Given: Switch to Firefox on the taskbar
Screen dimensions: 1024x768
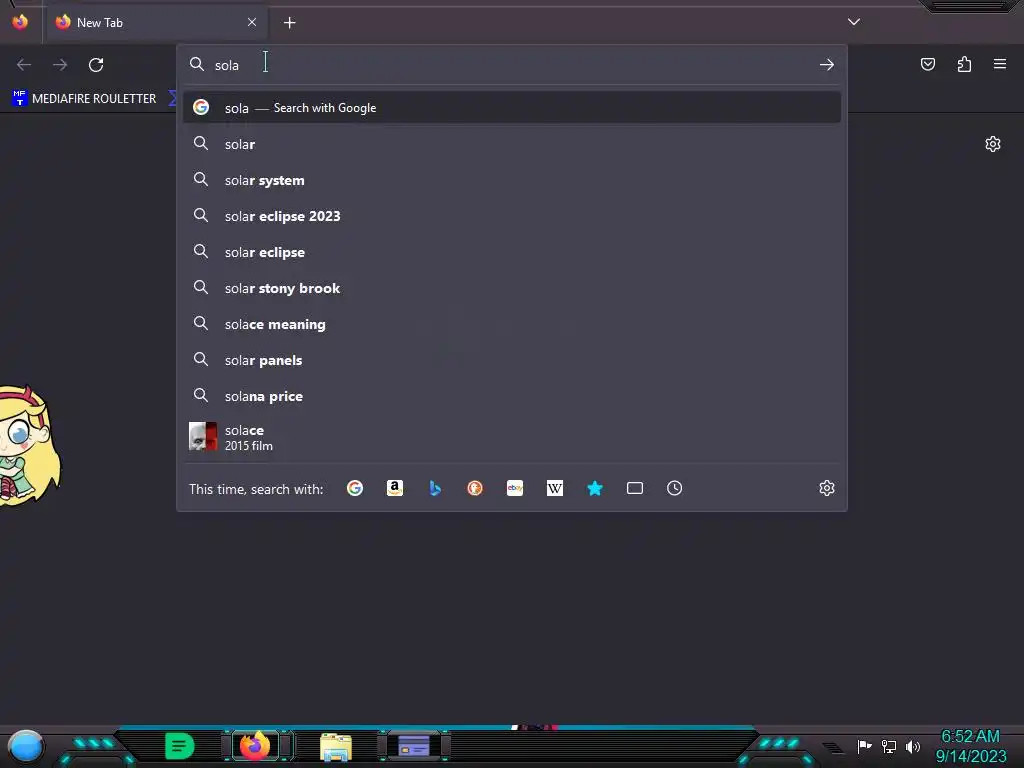Looking at the screenshot, I should coord(255,745).
